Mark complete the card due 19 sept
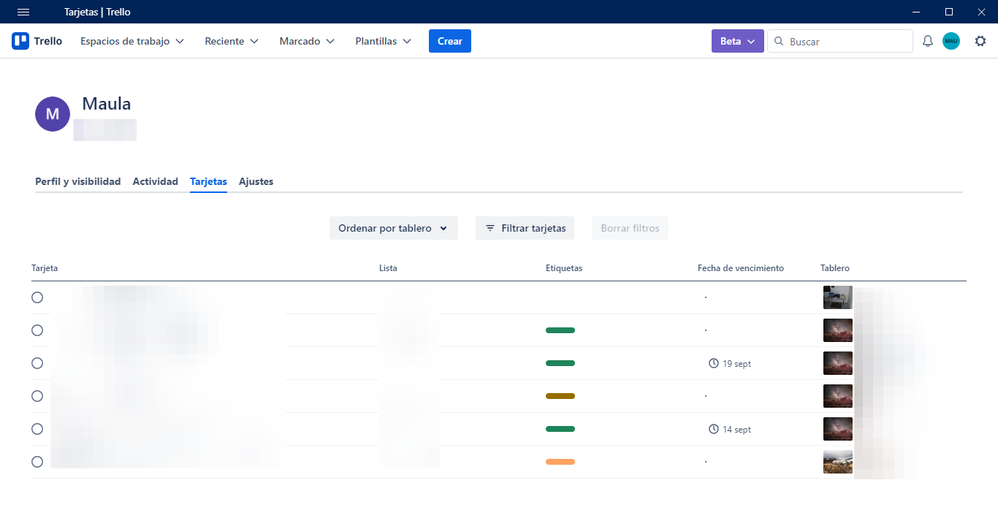Screen dimensions: 998x532 (x=38, y=363)
